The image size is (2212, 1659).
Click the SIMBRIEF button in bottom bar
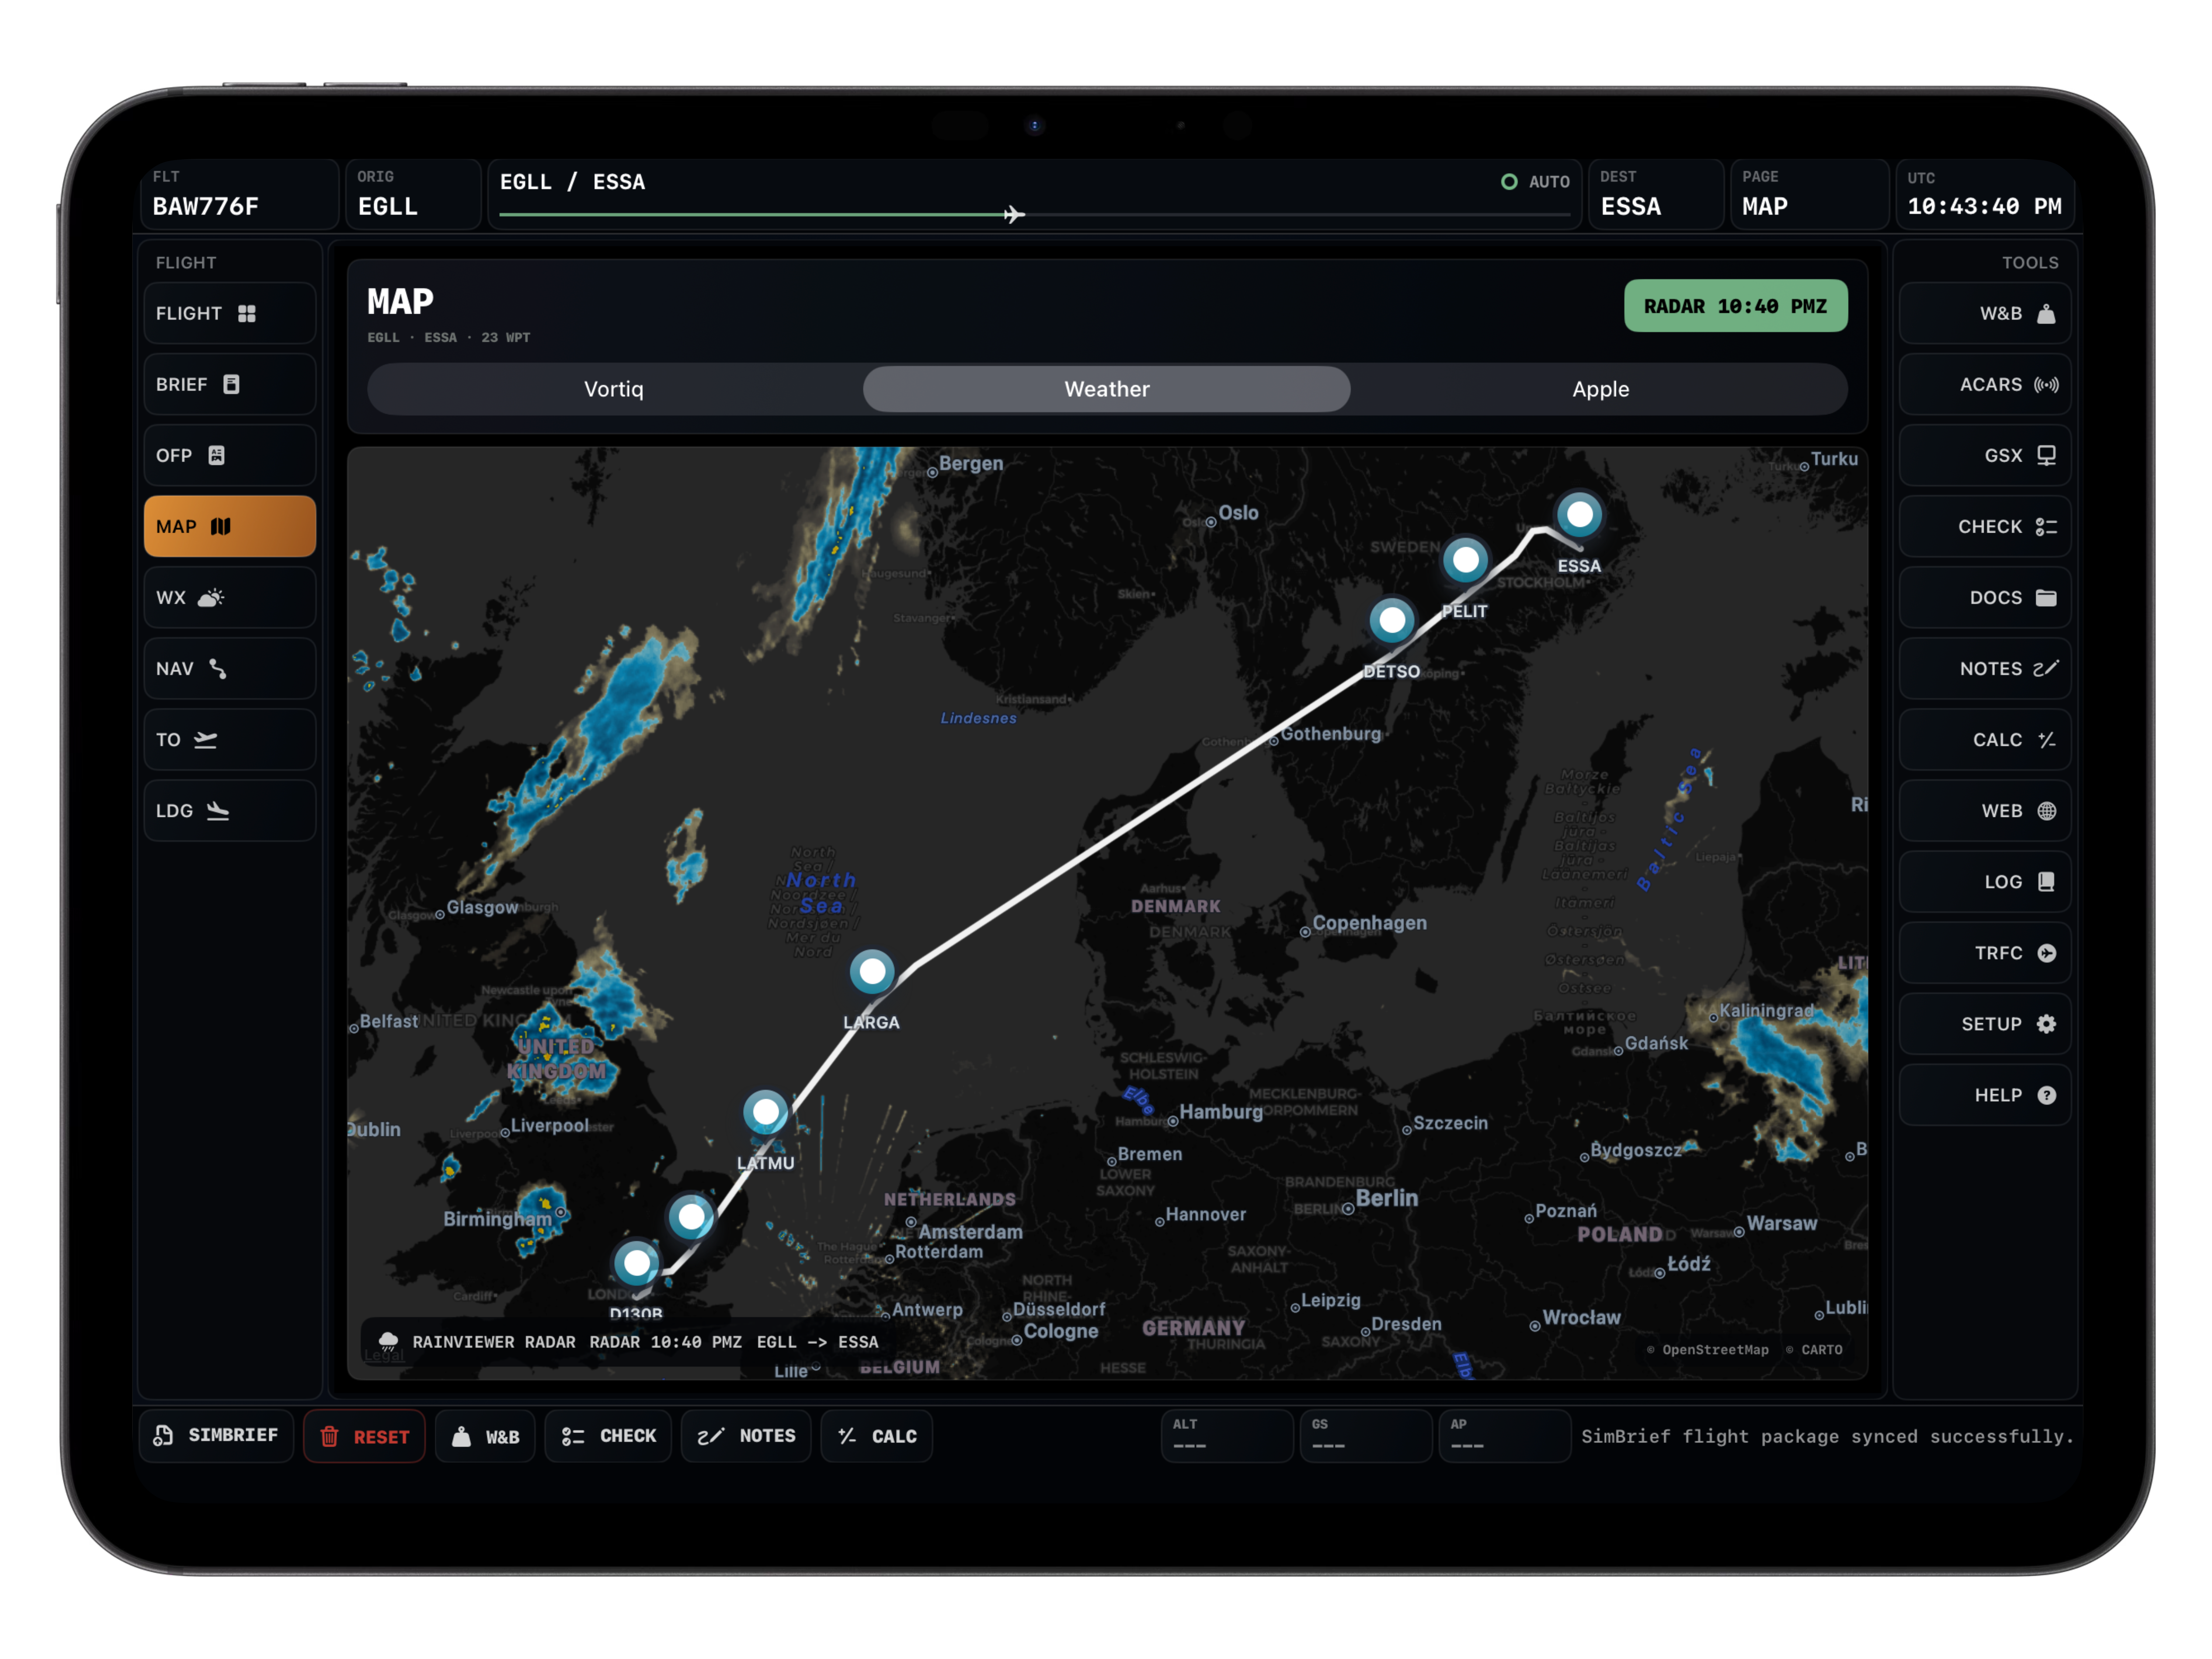click(216, 1436)
